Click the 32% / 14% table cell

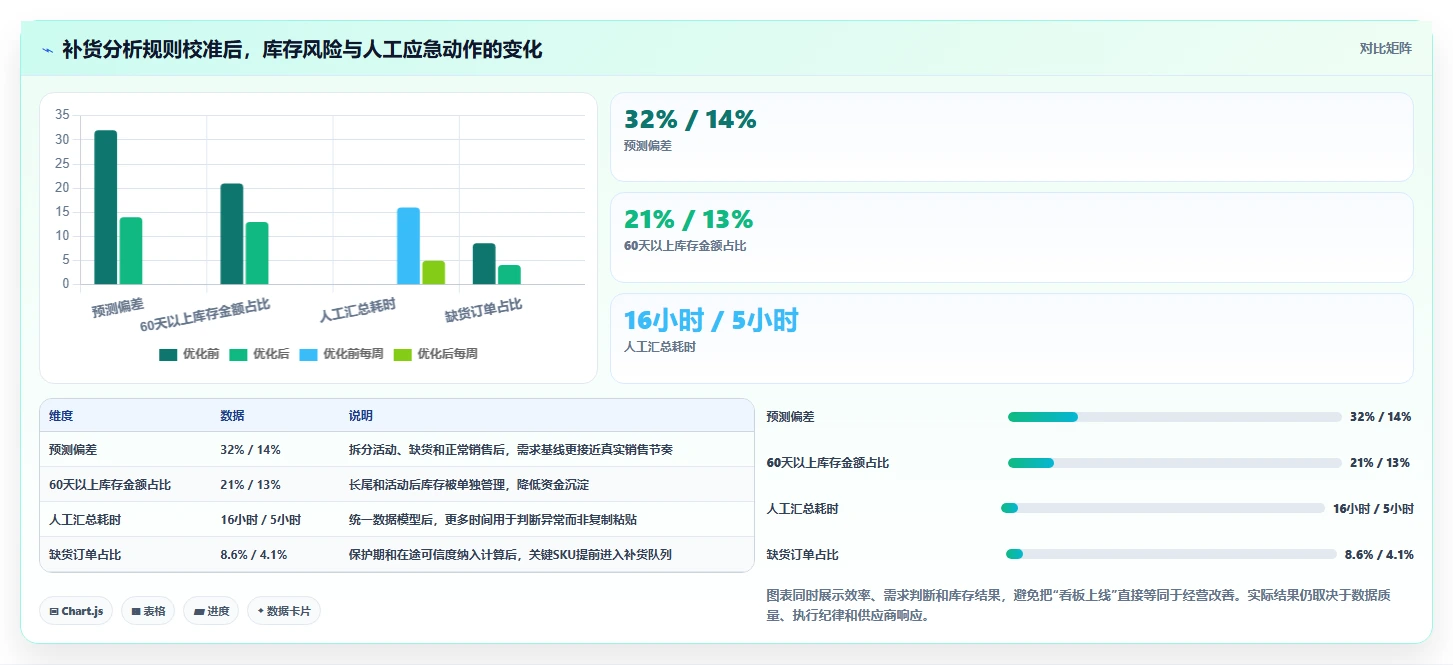250,450
